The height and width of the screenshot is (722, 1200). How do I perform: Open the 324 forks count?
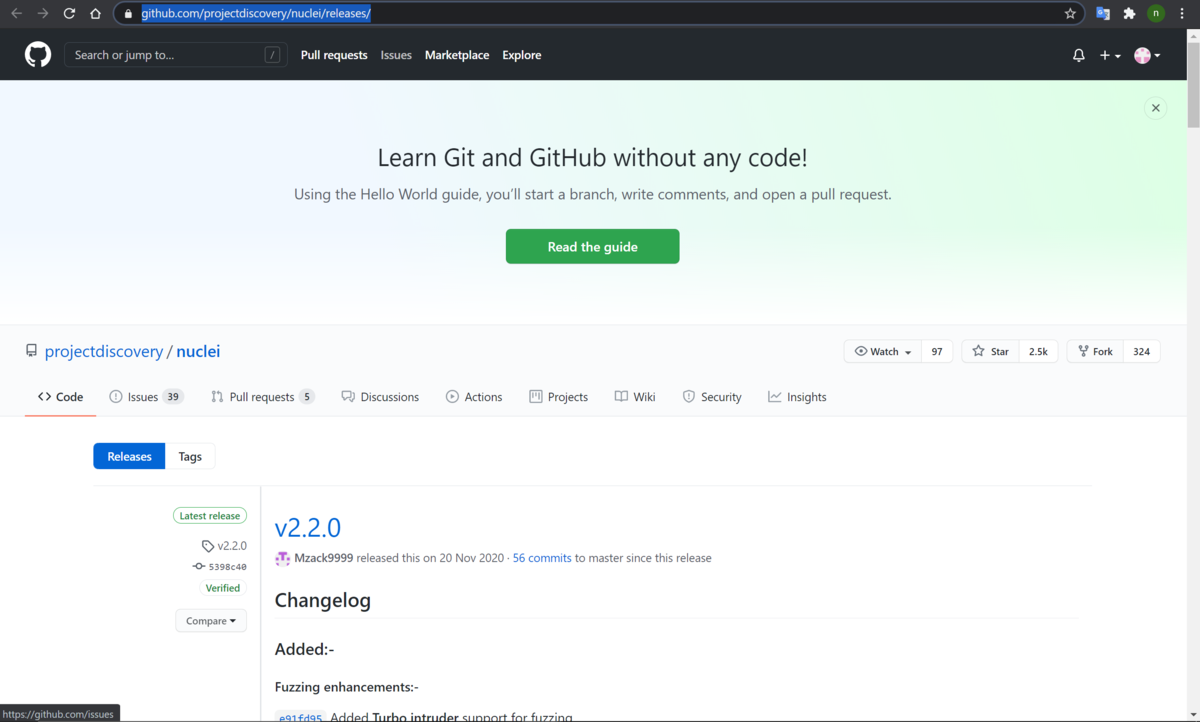pyautogui.click(x=1142, y=351)
